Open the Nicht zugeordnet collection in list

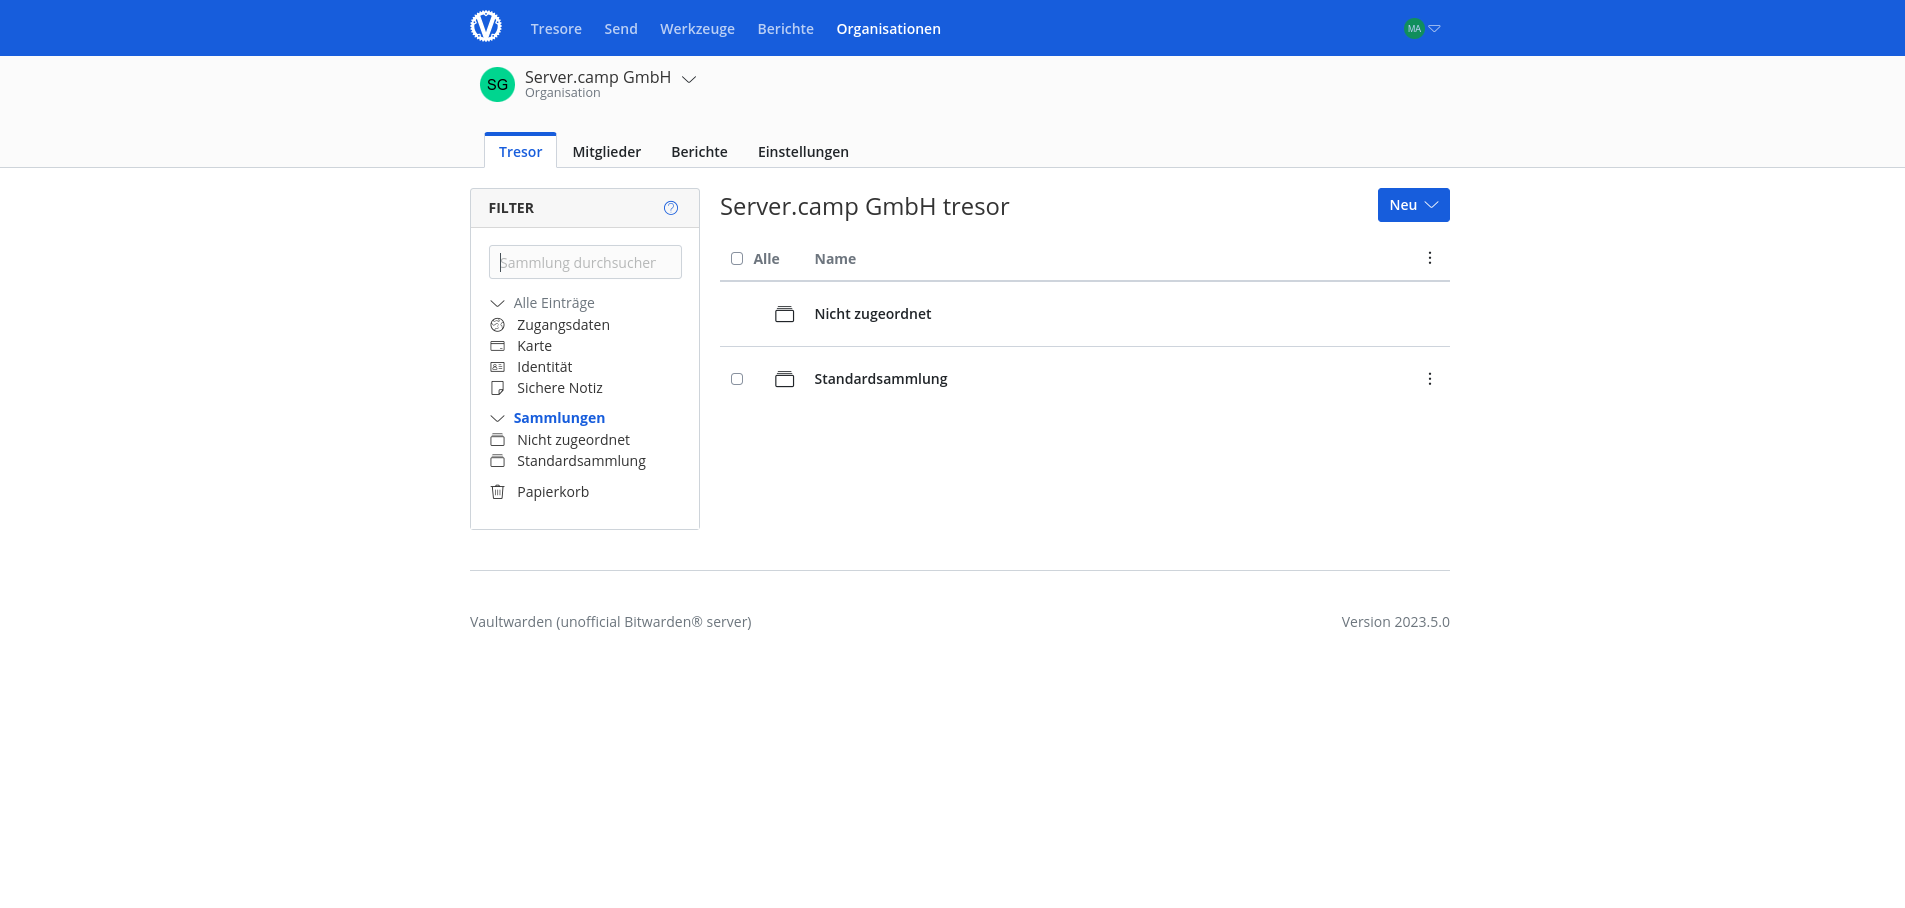[872, 314]
